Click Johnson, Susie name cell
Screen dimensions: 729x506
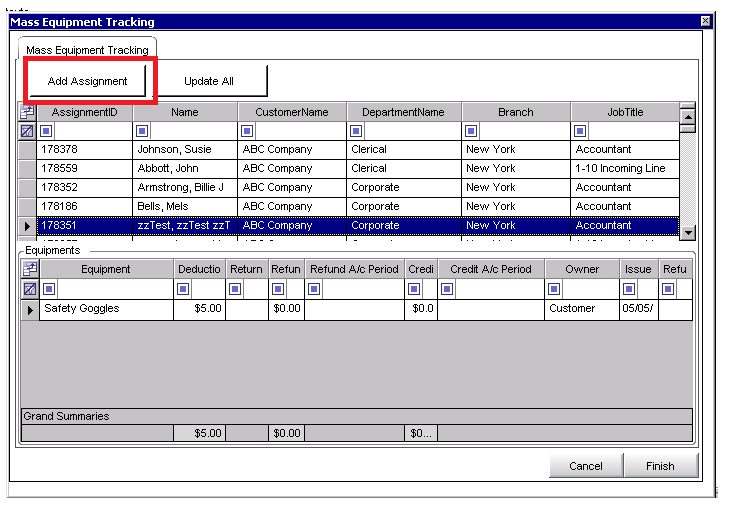[x=185, y=150]
